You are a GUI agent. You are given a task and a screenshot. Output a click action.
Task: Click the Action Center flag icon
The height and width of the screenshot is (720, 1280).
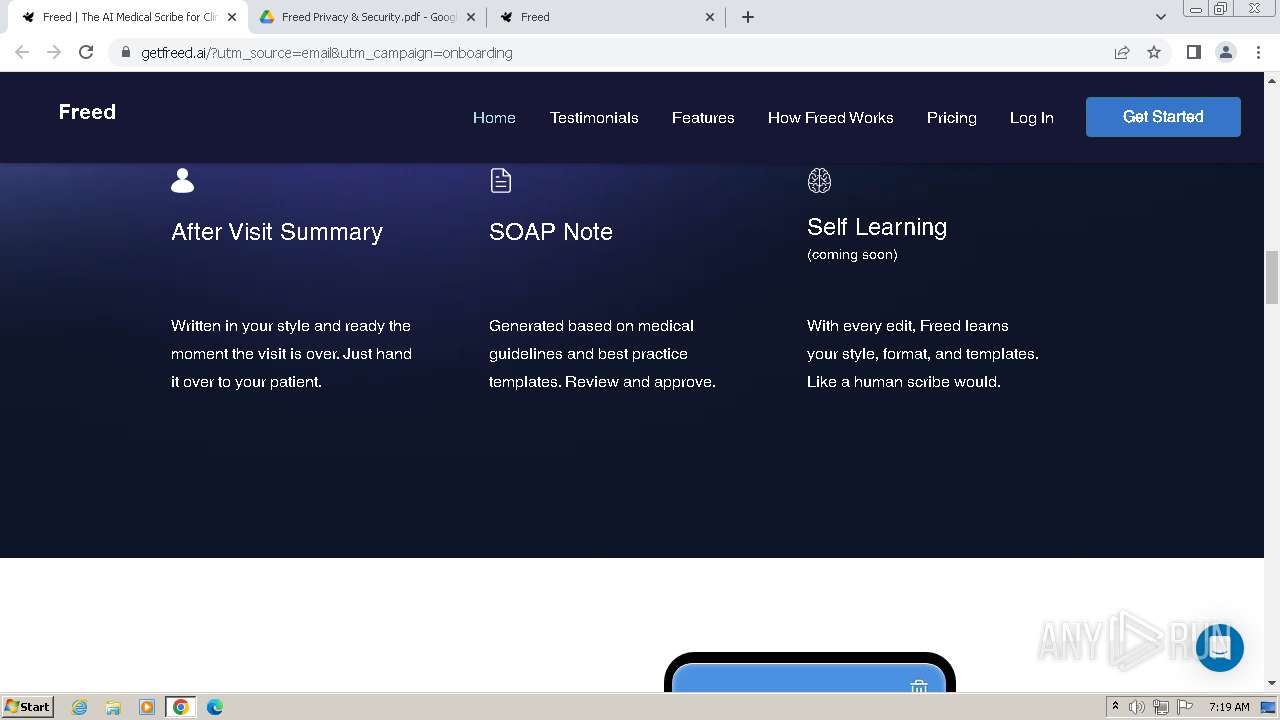click(1186, 707)
